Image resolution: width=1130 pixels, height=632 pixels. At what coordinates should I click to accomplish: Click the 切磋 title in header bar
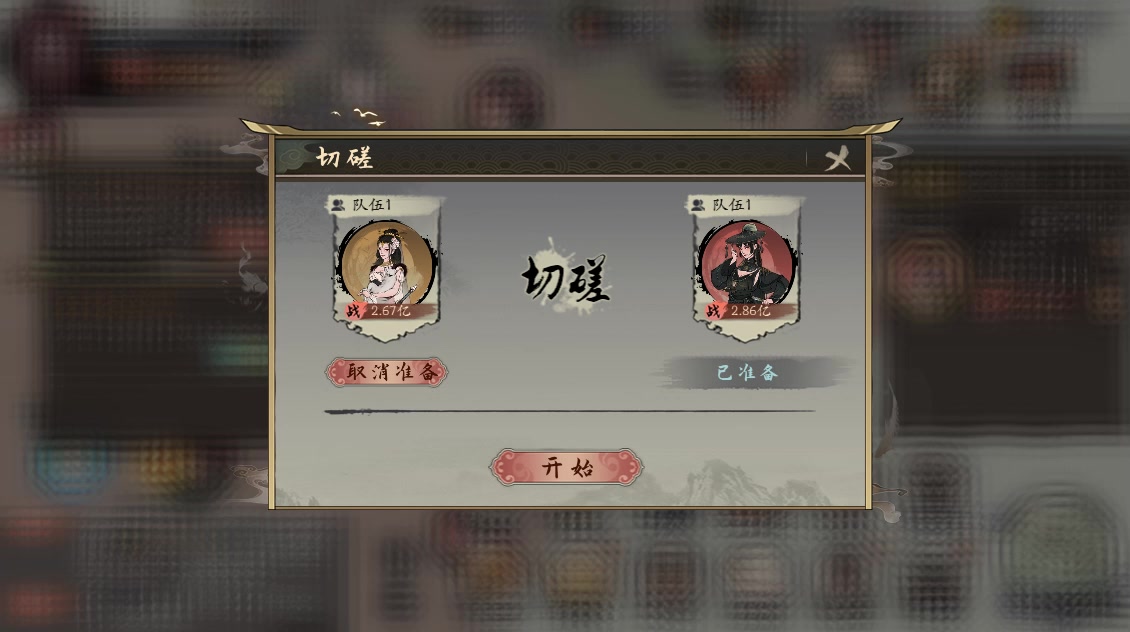[x=344, y=158]
